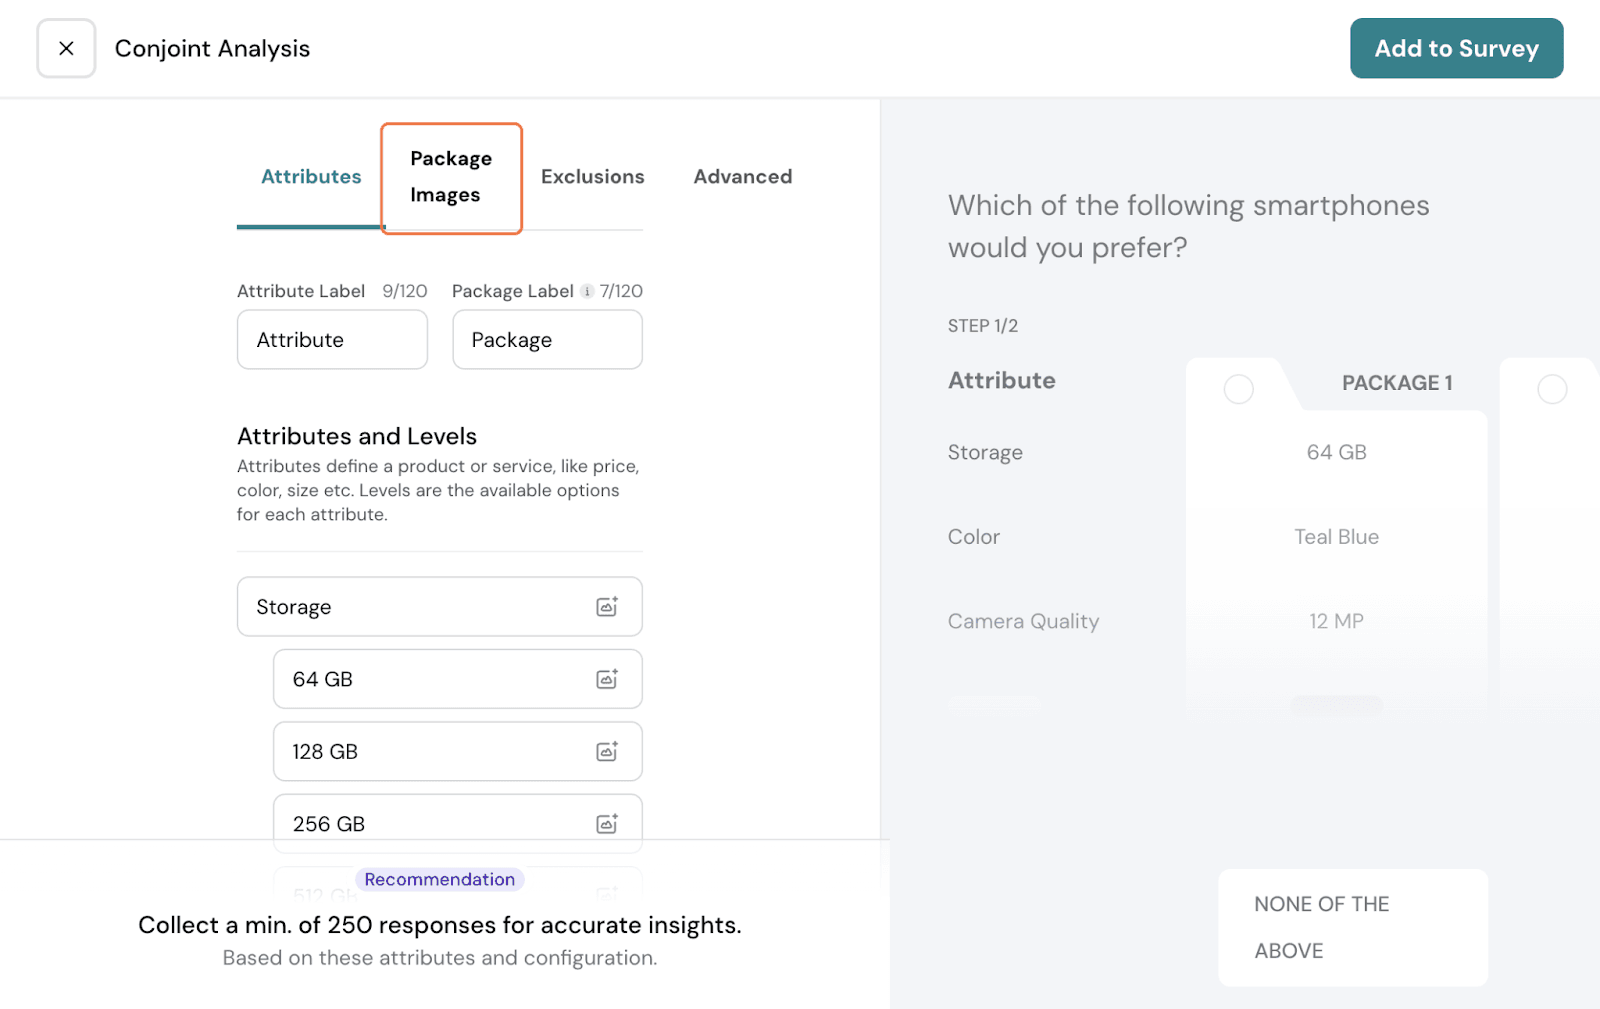The image size is (1600, 1009).
Task: Add image to 128 GB level
Action: pos(607,752)
